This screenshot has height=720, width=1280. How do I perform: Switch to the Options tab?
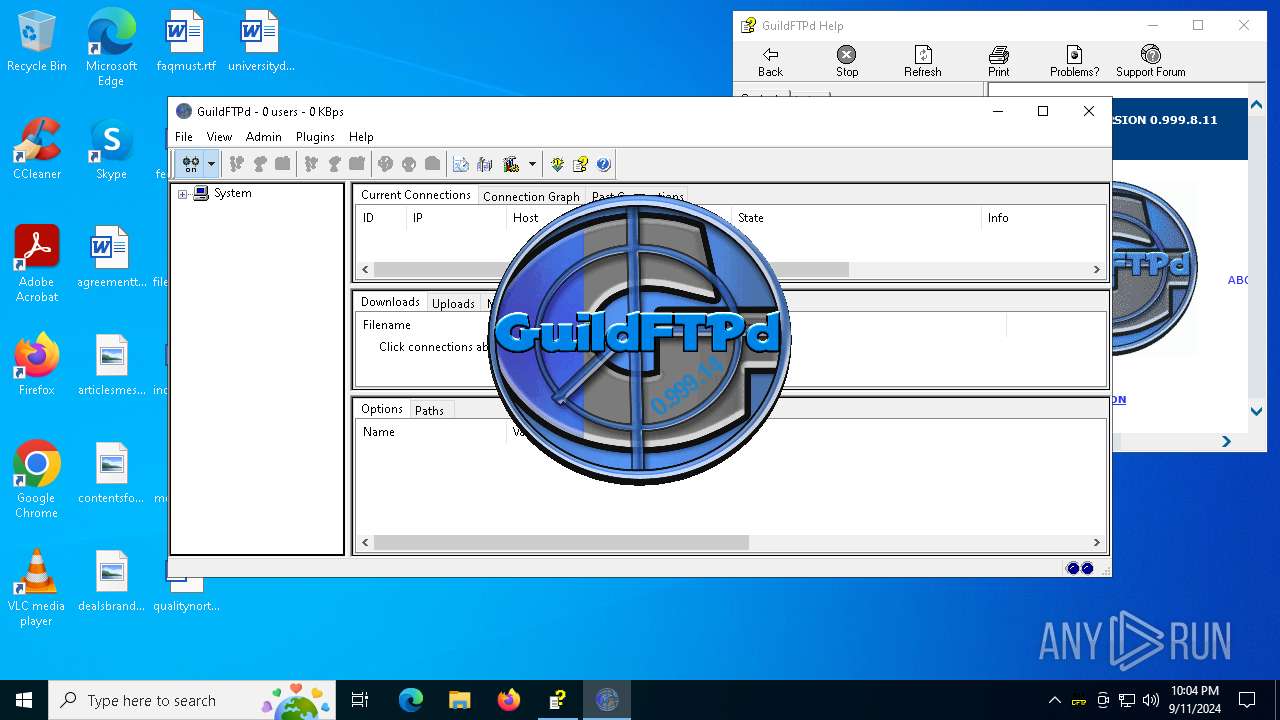pyautogui.click(x=381, y=409)
